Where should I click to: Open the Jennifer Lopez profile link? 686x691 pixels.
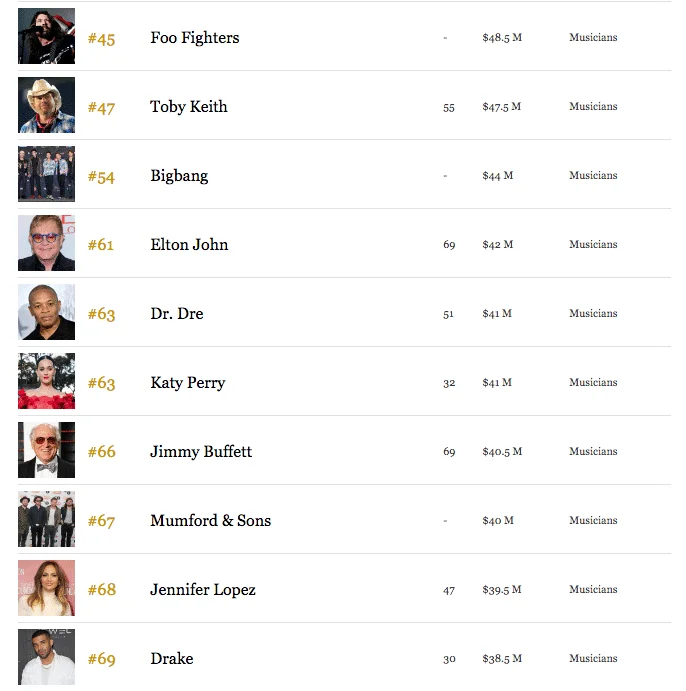pyautogui.click(x=203, y=590)
